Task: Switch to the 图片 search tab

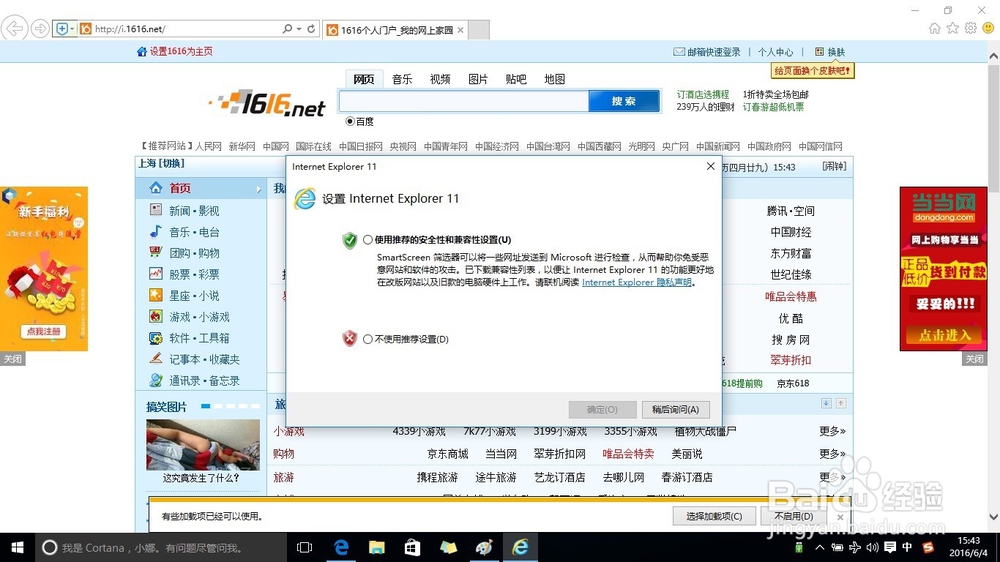Action: [478, 79]
